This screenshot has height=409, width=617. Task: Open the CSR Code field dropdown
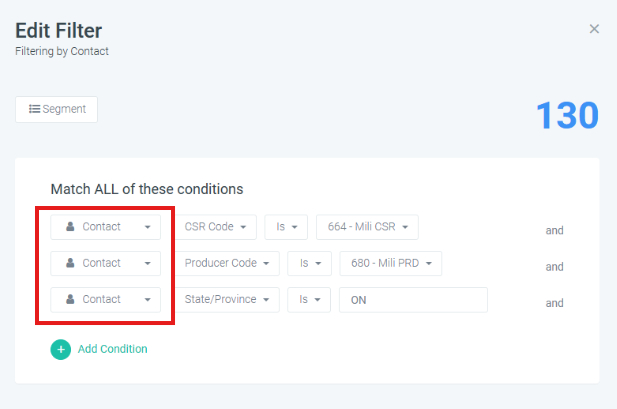(216, 227)
